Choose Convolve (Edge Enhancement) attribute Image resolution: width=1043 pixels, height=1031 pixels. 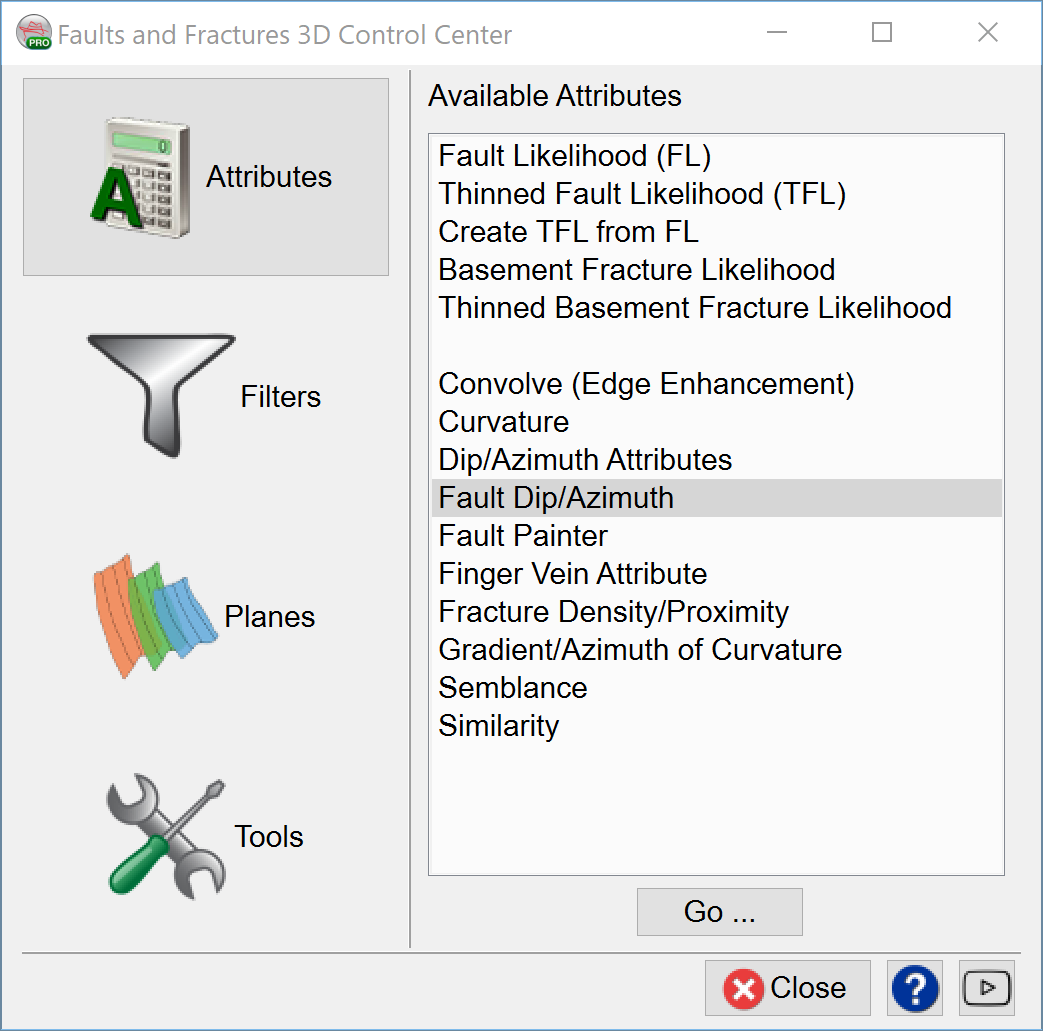tap(646, 384)
